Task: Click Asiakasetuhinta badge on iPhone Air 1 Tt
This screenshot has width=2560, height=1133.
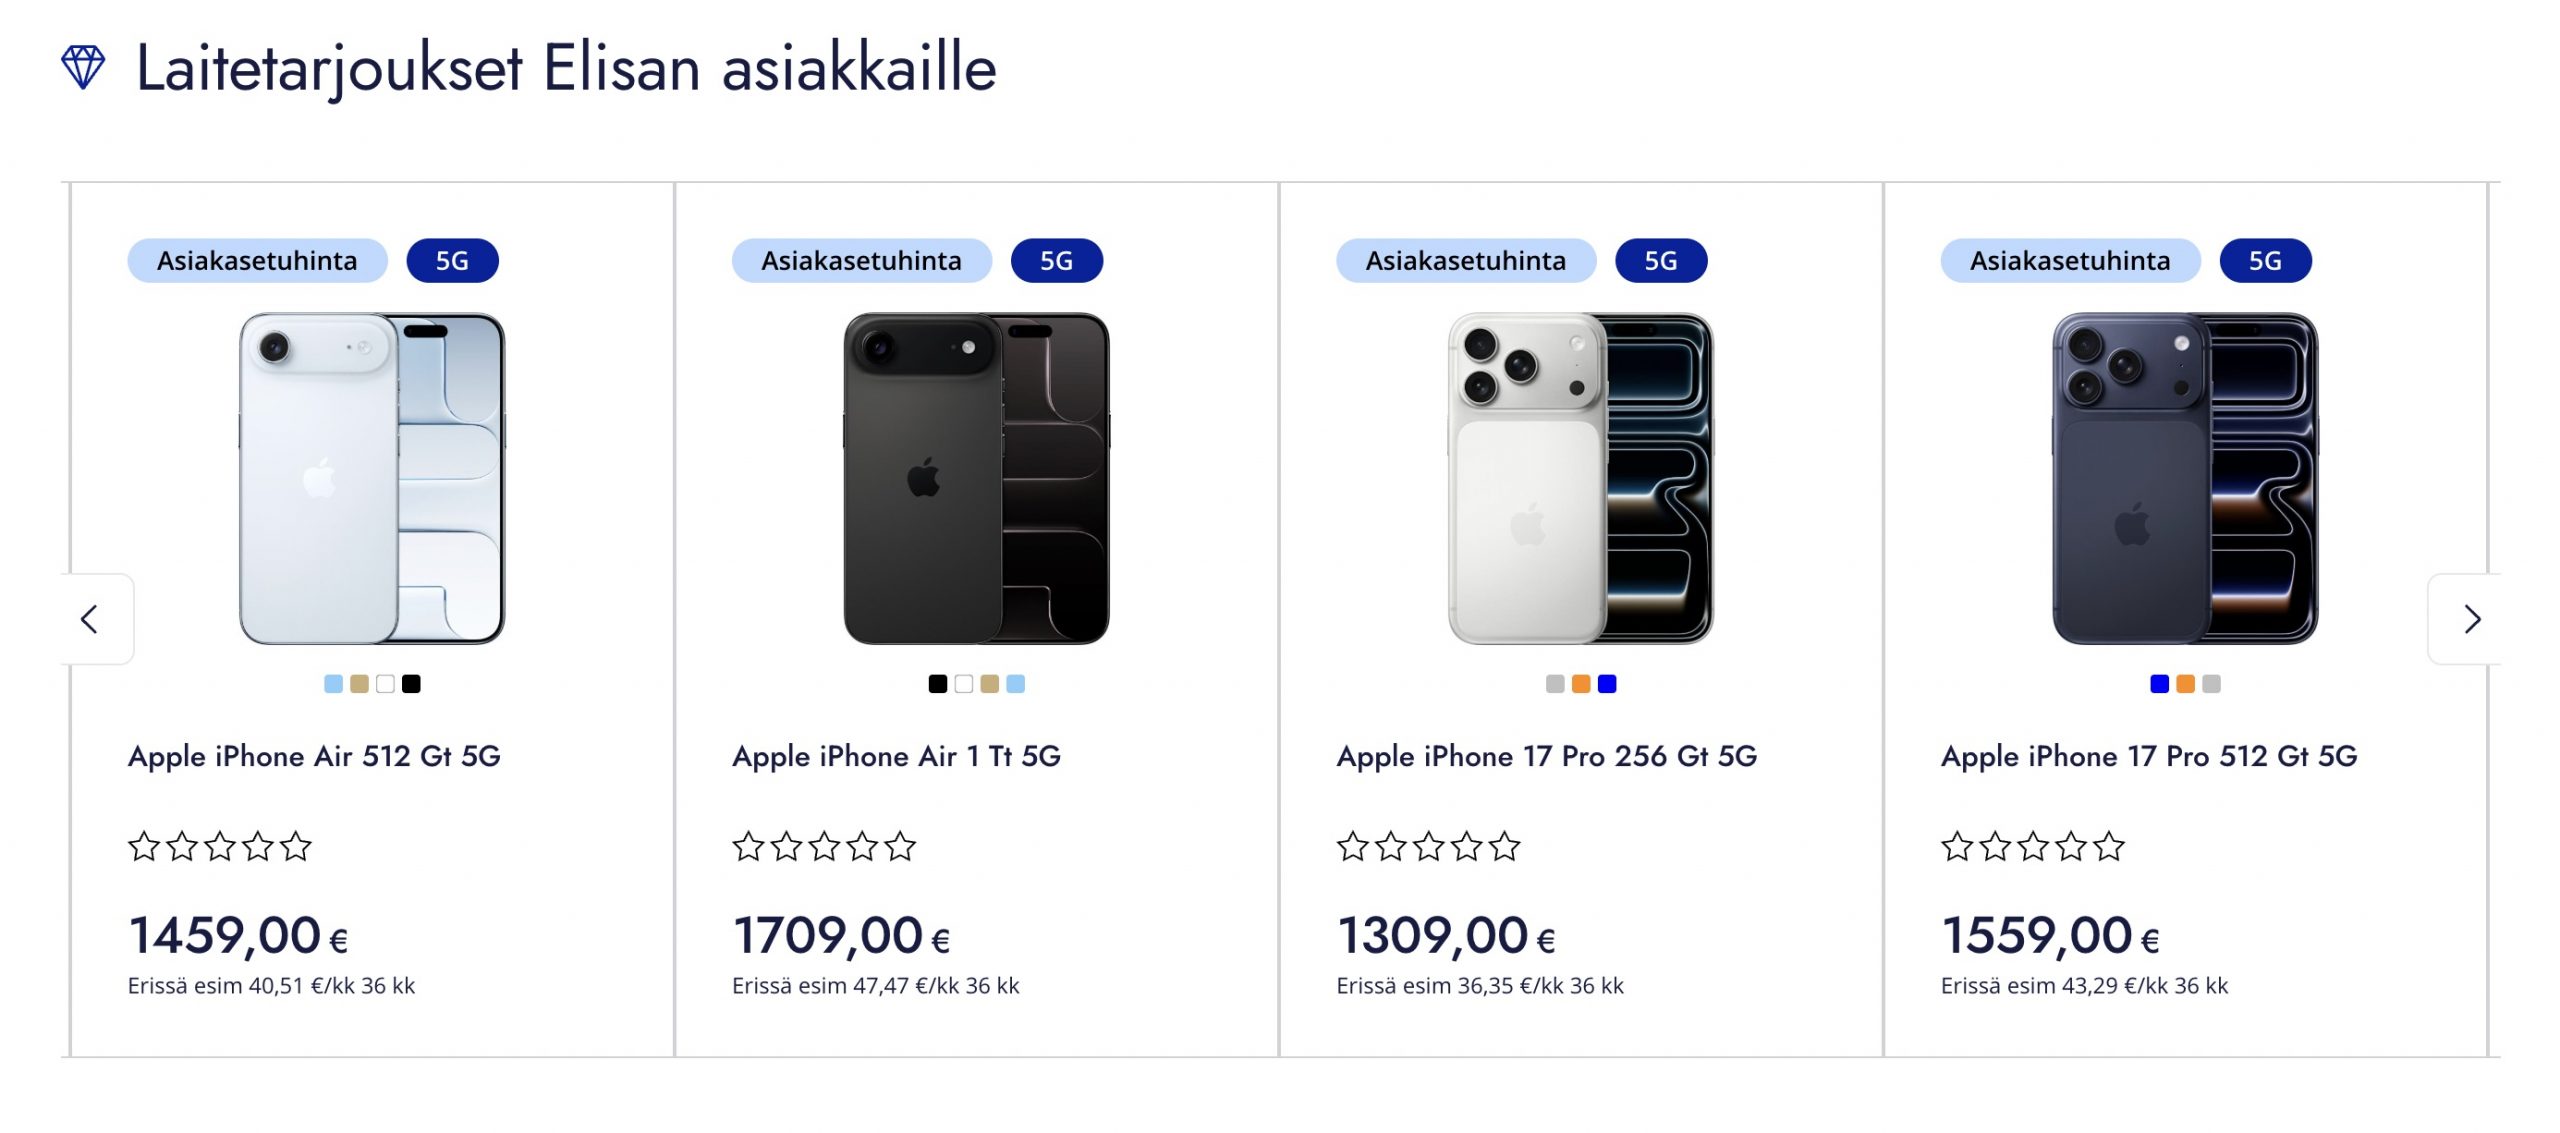Action: click(861, 261)
